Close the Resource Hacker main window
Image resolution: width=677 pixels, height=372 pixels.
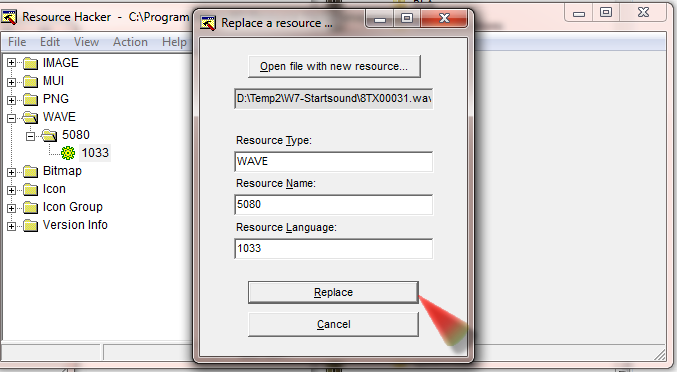click(643, 12)
